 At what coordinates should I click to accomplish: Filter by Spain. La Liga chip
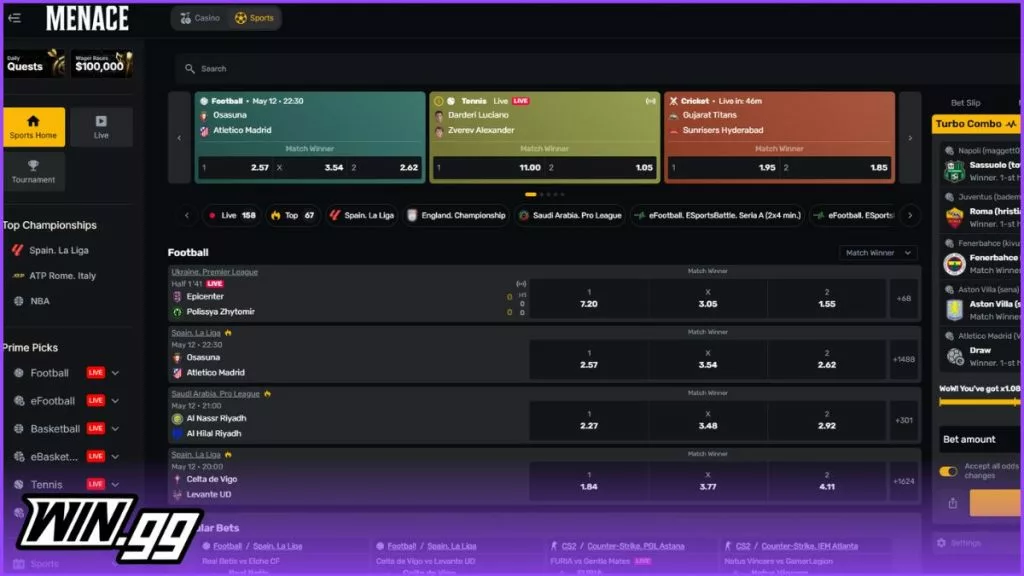point(362,216)
